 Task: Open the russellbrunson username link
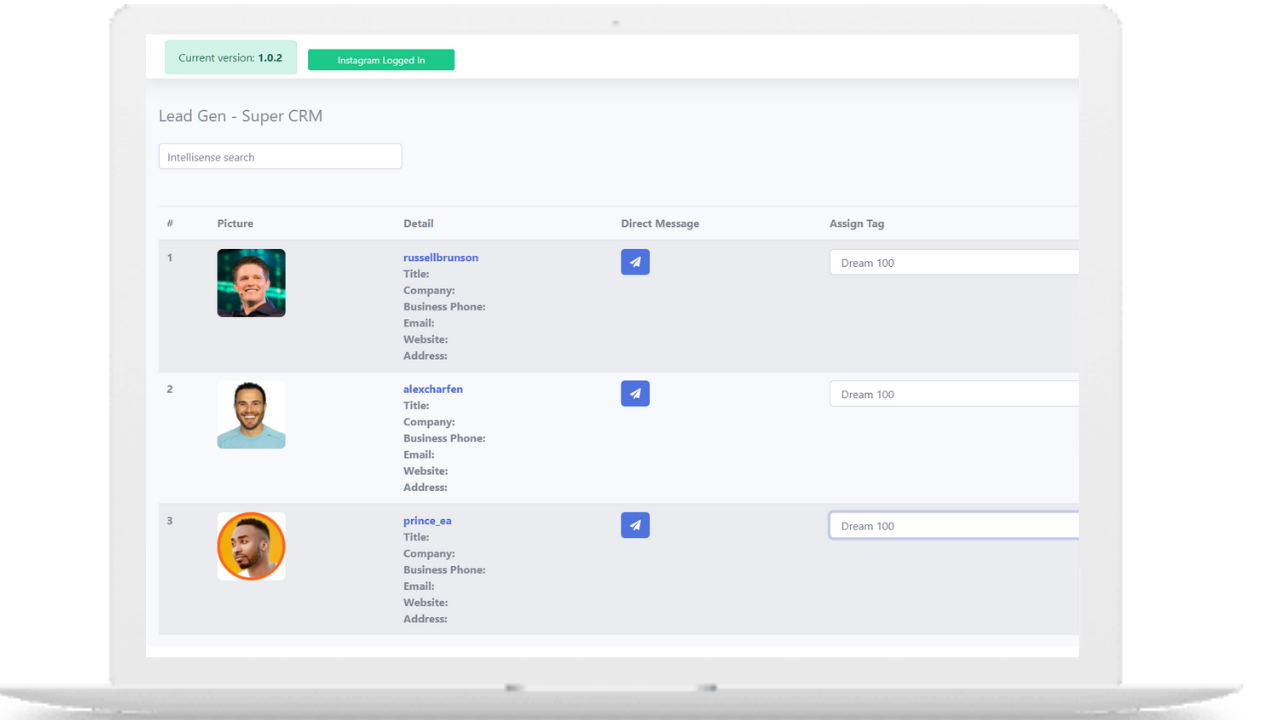tap(440, 257)
